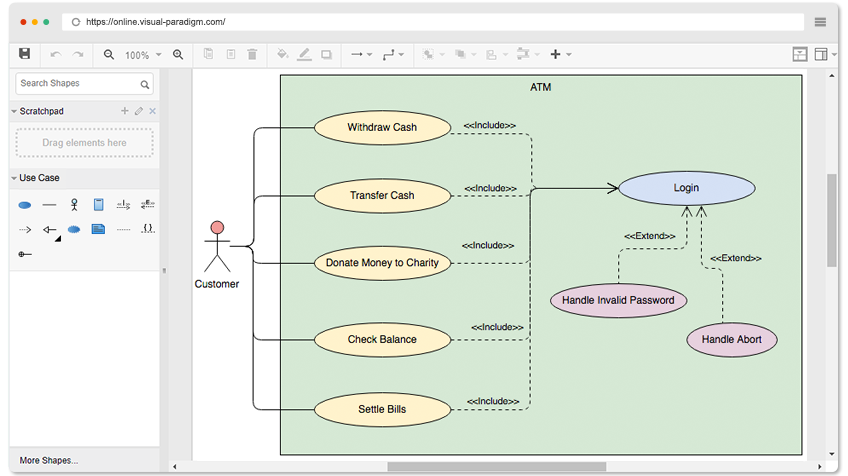Pick the blue Note shape
The image size is (848, 476).
[98, 229]
